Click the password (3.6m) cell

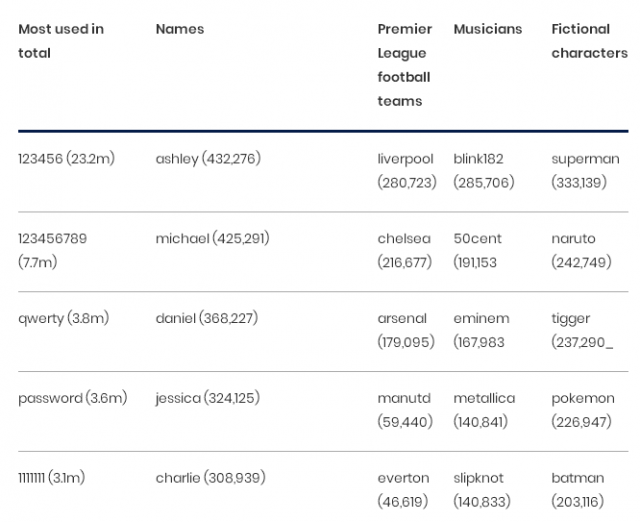pos(72,398)
